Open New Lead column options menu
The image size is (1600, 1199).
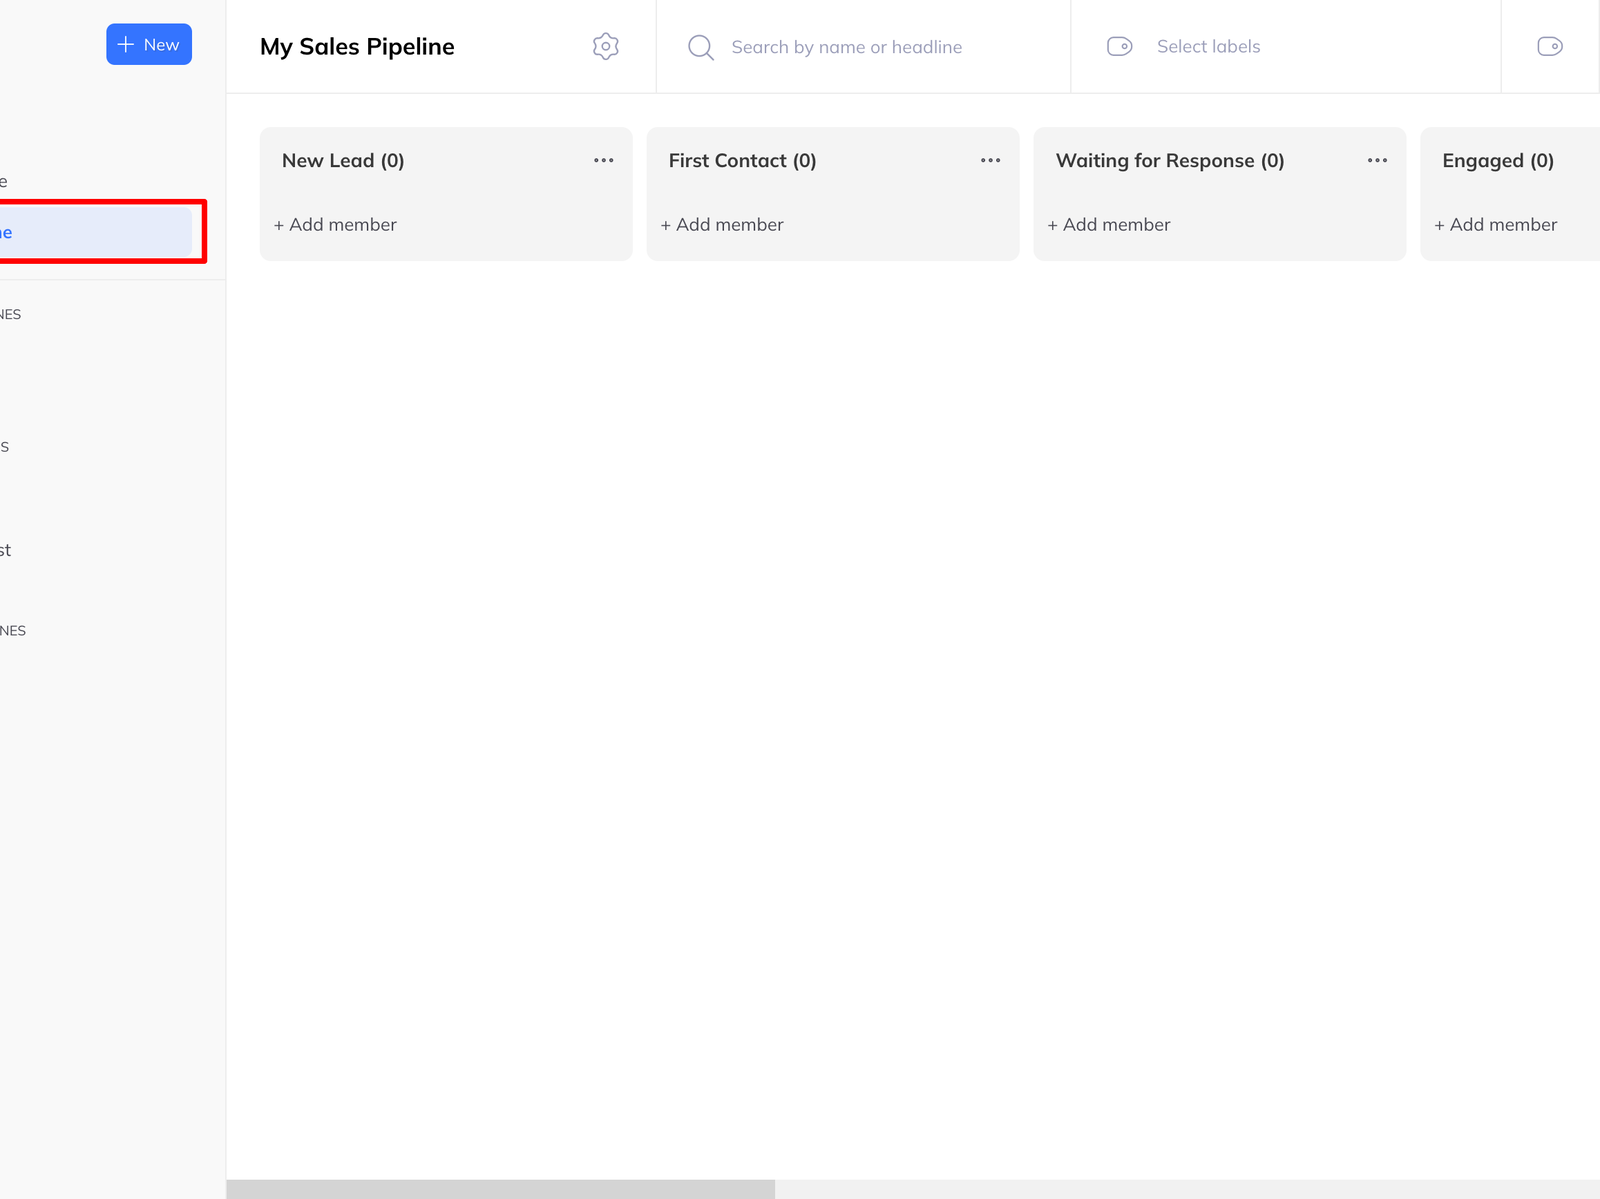click(603, 160)
